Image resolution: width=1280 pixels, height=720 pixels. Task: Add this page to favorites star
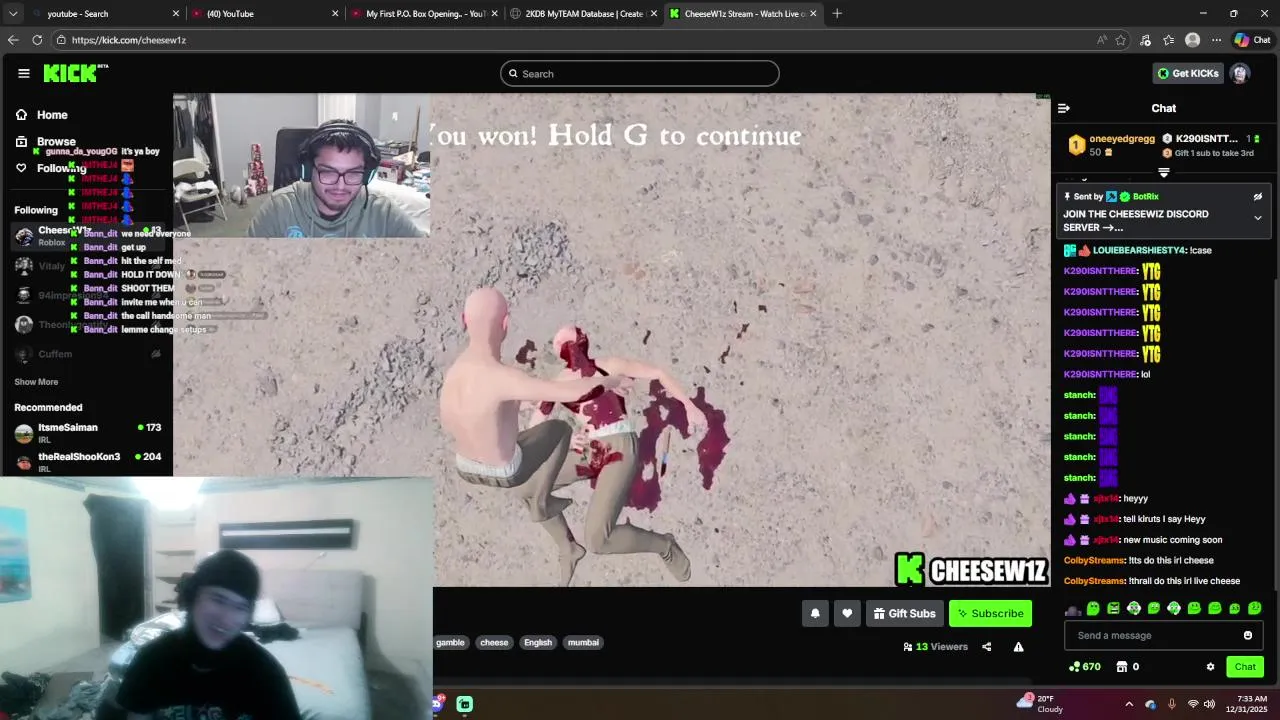[x=1121, y=40]
